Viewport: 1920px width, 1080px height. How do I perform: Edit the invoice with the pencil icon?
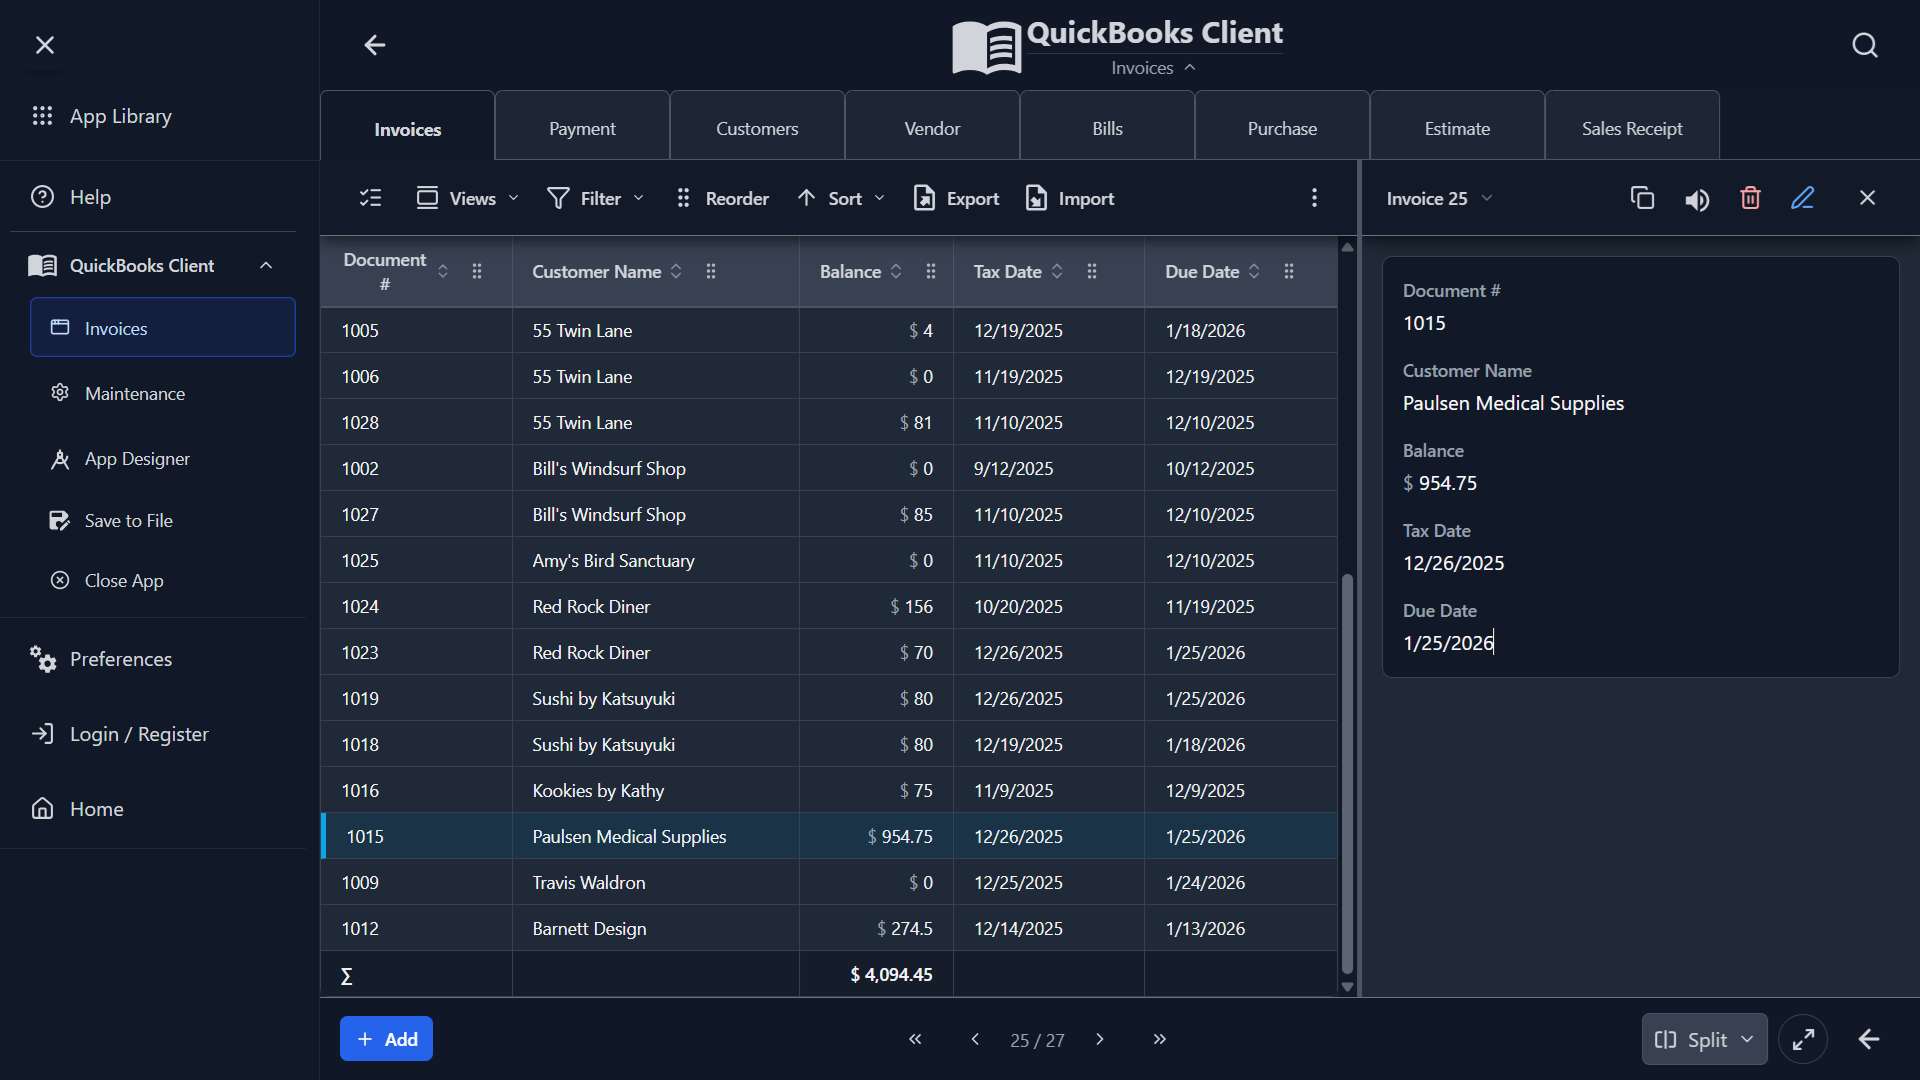pyautogui.click(x=1803, y=198)
